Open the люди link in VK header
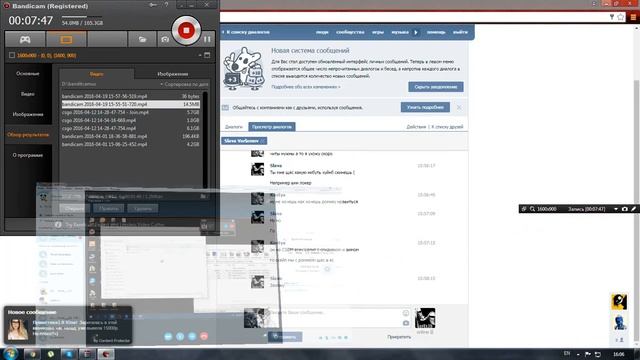The width and height of the screenshot is (640, 360). (x=322, y=32)
